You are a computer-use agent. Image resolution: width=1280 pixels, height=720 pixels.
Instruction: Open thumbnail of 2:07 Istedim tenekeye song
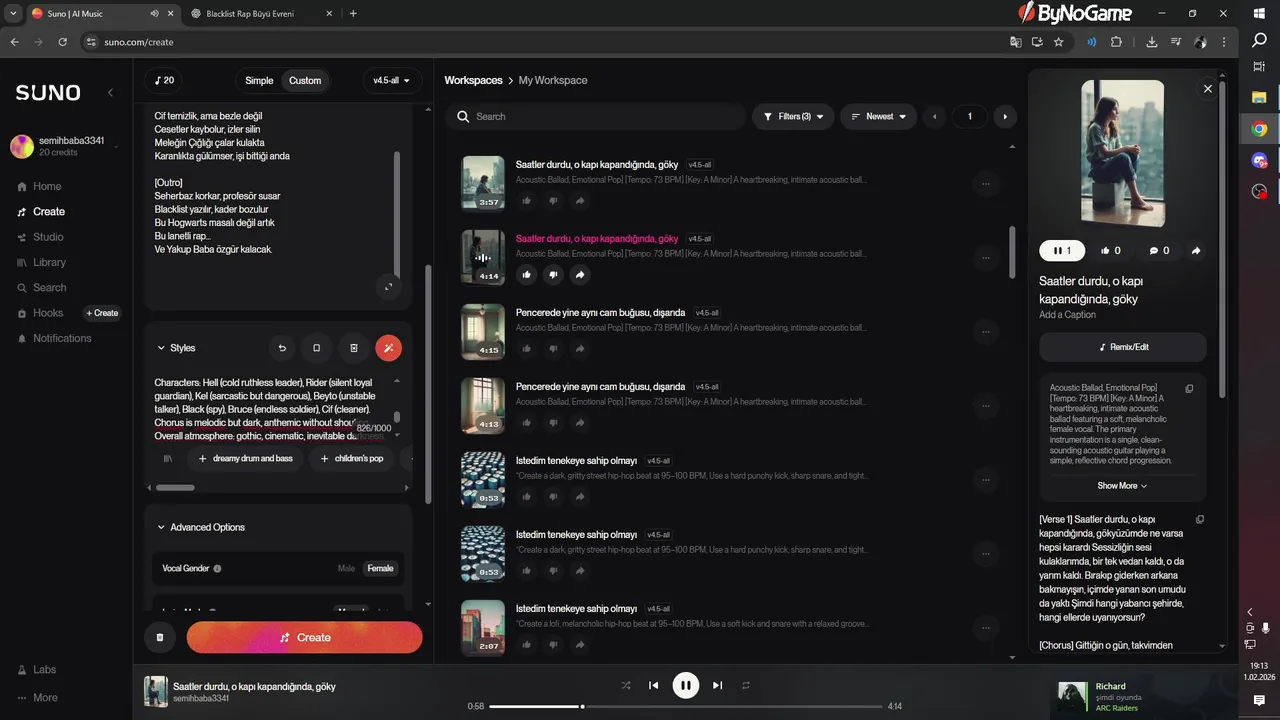483,627
